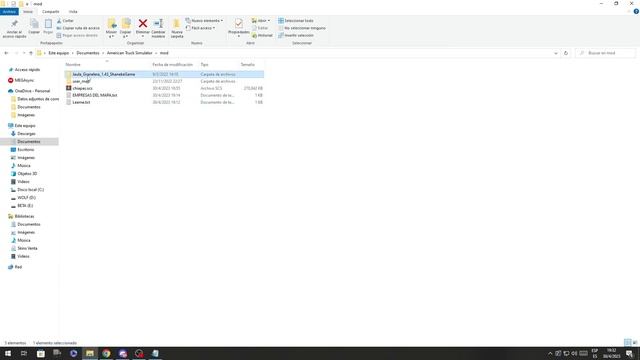
Task: Click Invertir selección
Action: click(x=296, y=35)
